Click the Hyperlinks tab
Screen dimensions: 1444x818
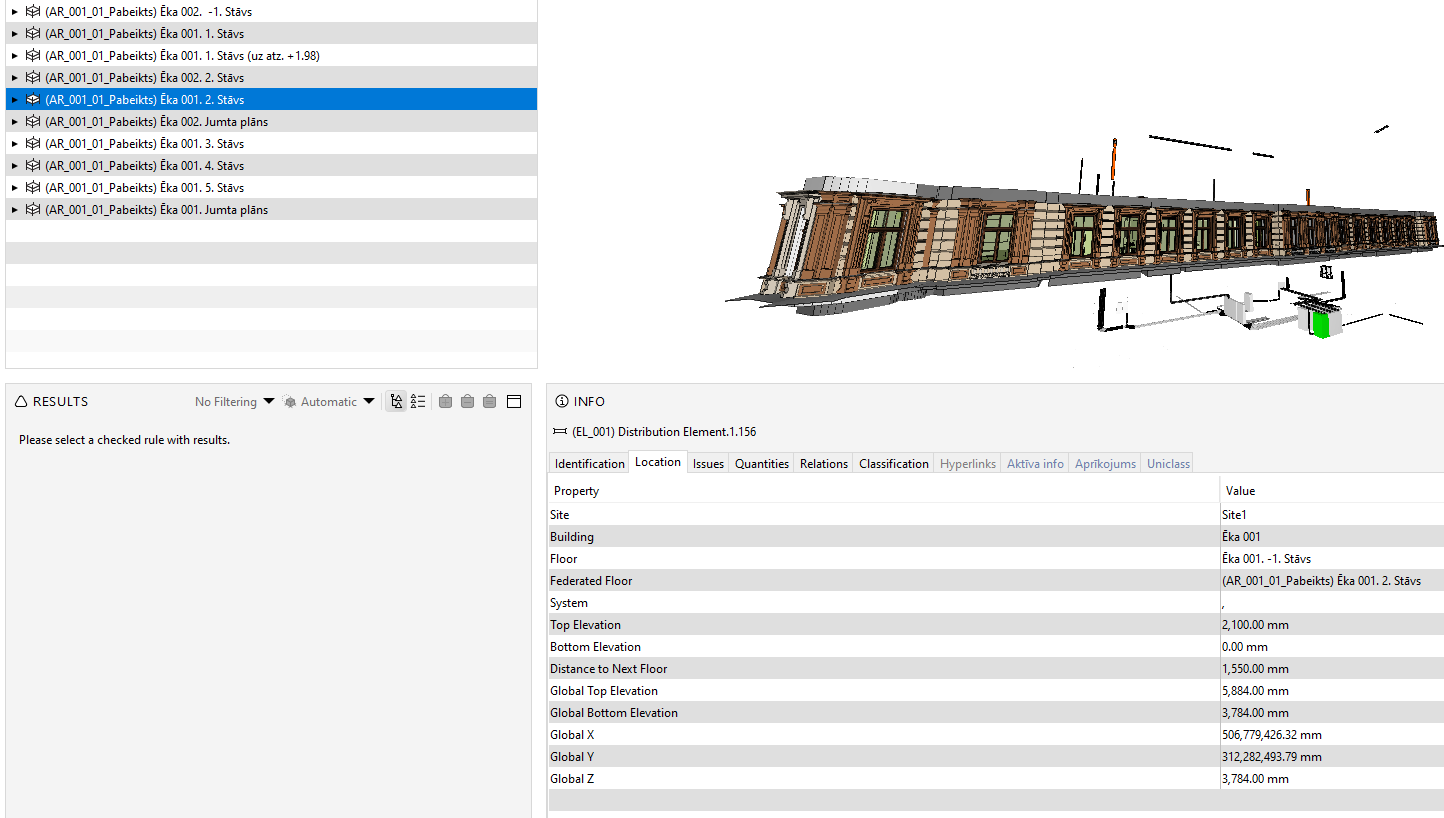coord(968,463)
